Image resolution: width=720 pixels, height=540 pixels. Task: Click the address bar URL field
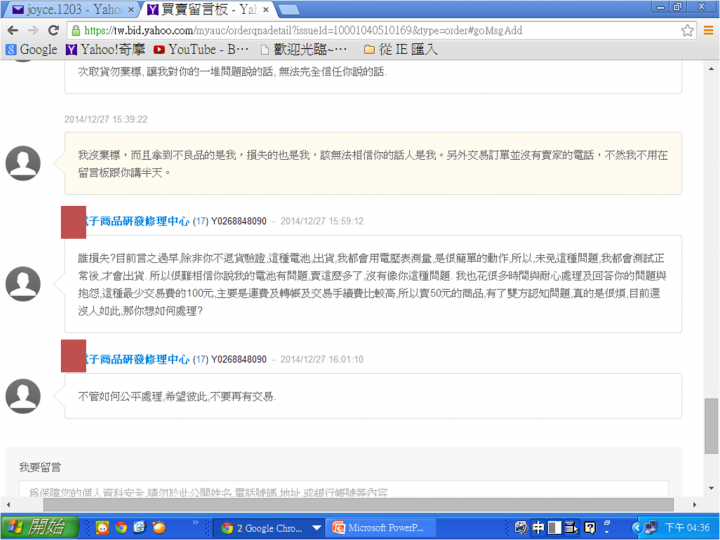coord(372,30)
